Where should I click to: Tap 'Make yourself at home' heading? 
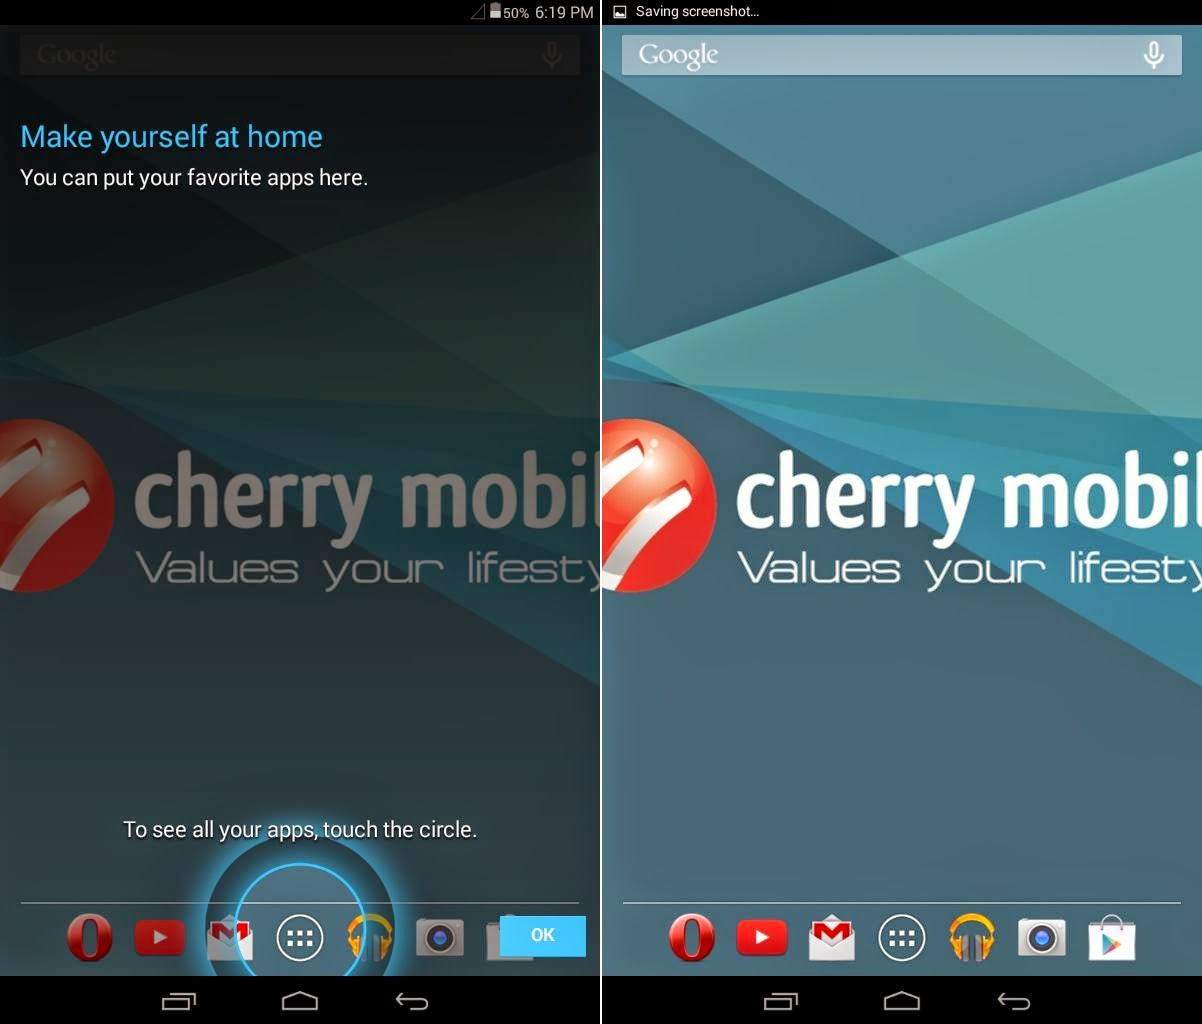[172, 137]
